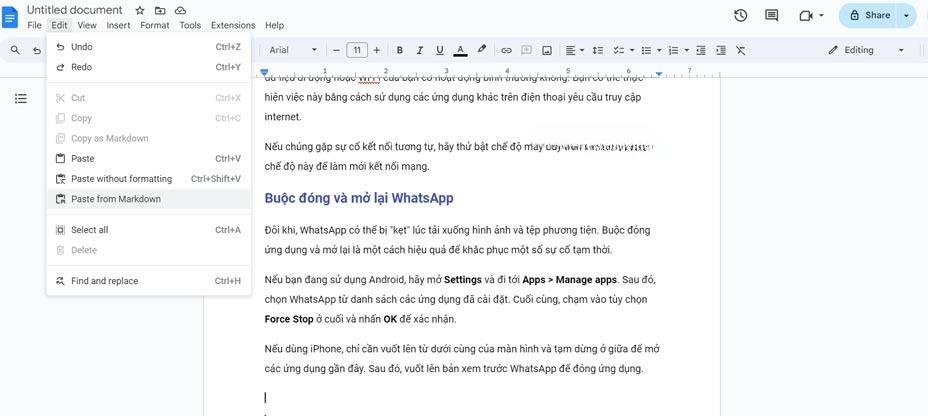Click the right indent marker on ruler
928x416 pixels.
(x=659, y=74)
